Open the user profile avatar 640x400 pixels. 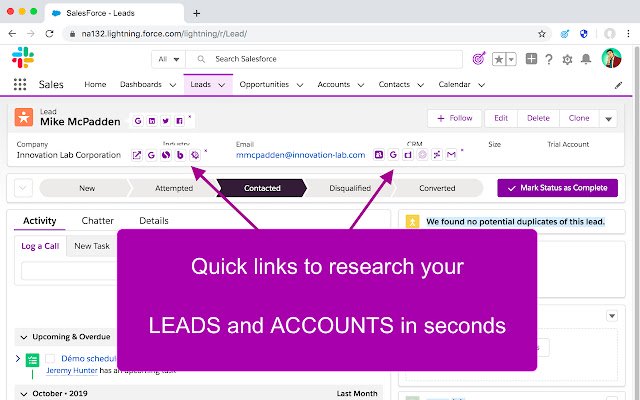click(611, 58)
